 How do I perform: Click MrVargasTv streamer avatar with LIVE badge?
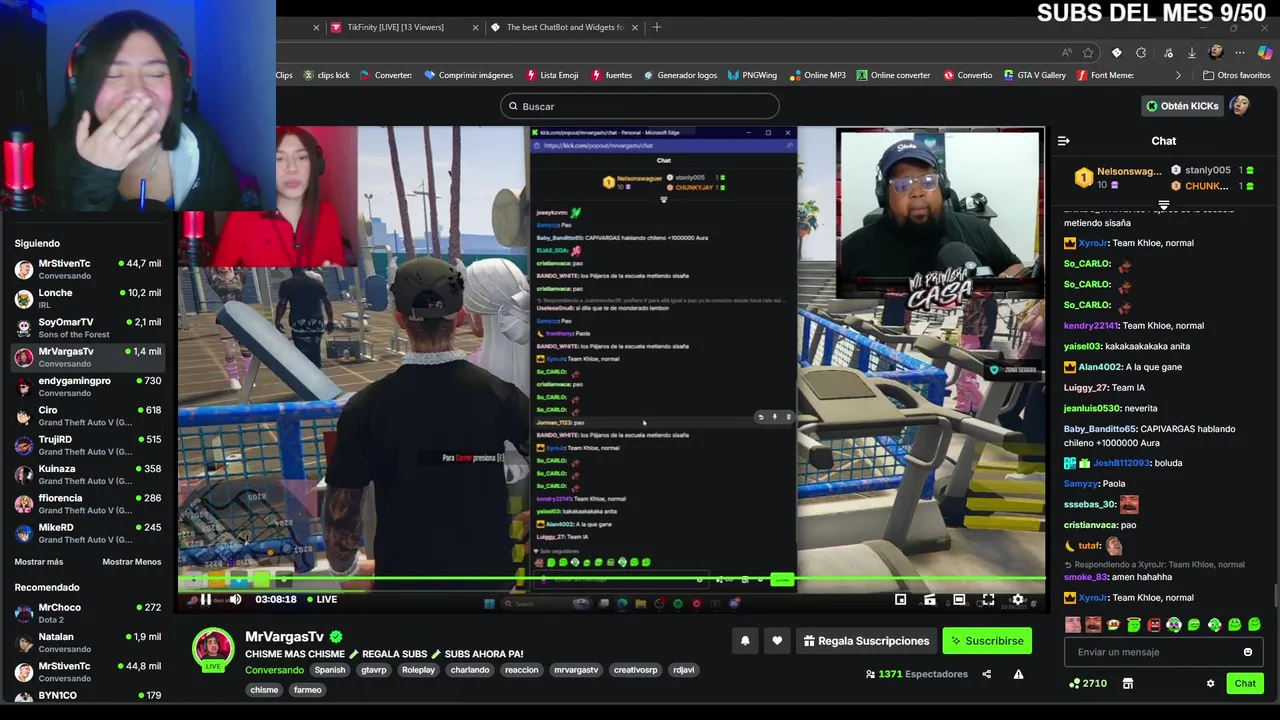click(213, 650)
